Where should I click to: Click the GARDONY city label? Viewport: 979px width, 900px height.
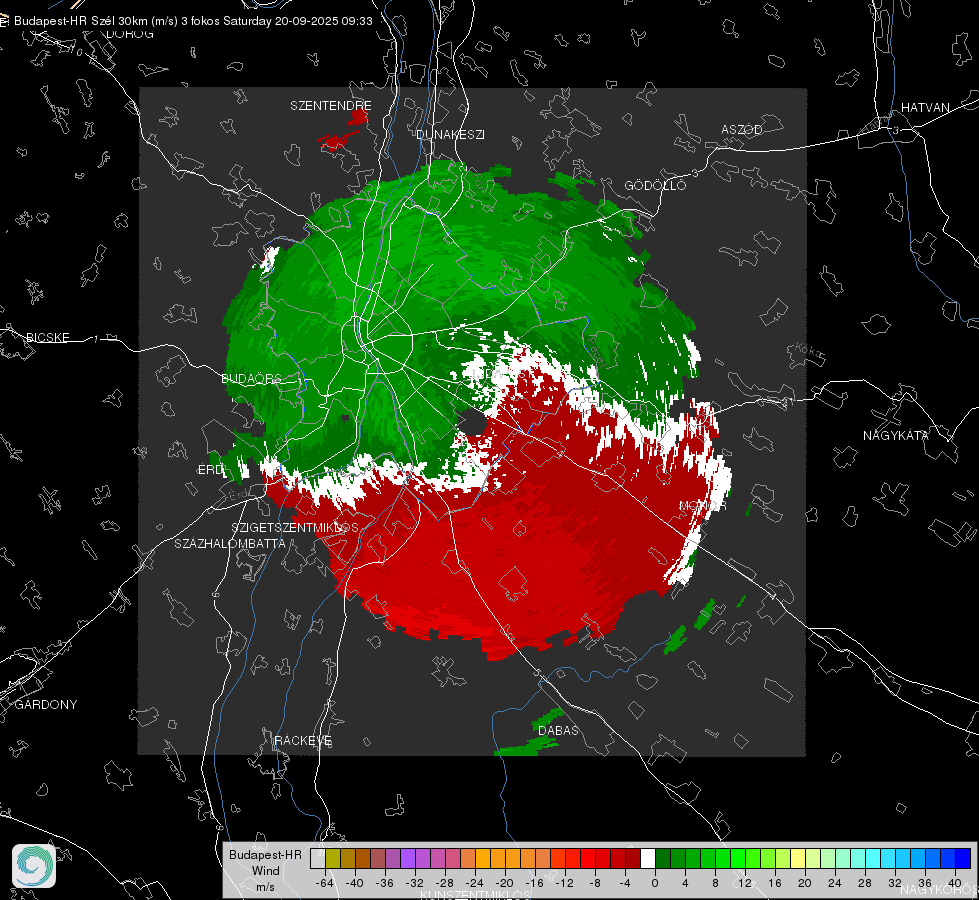46,705
